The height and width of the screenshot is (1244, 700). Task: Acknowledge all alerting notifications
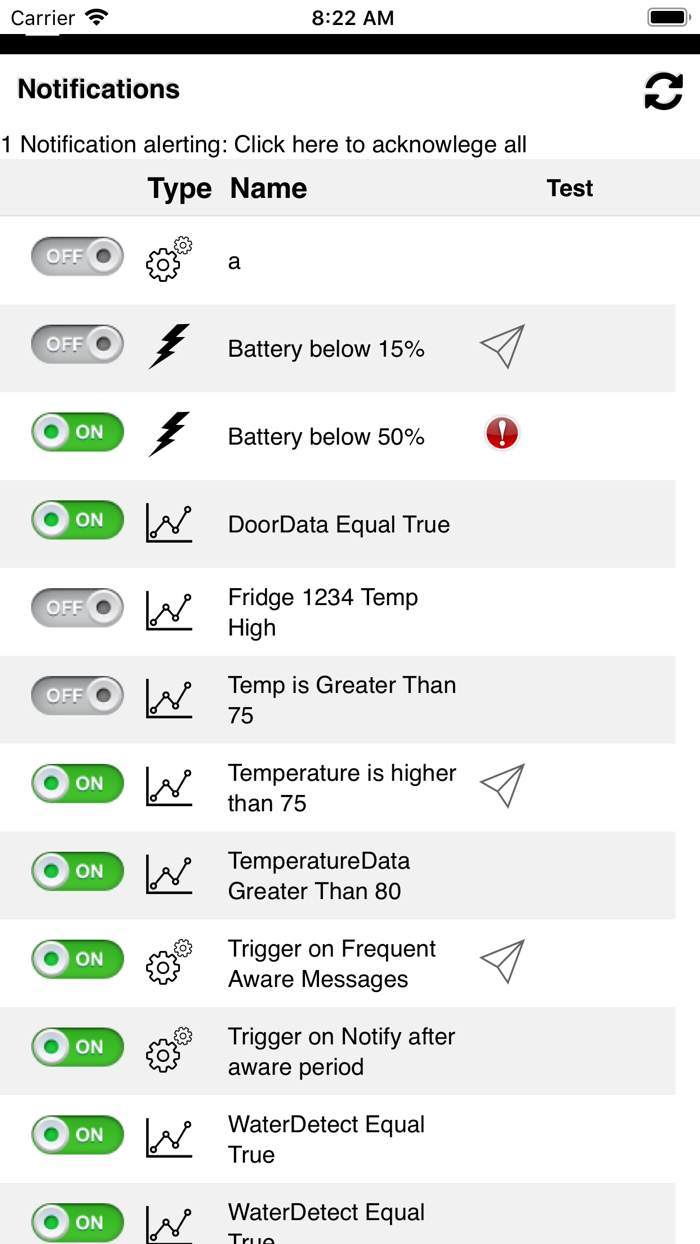coord(263,145)
